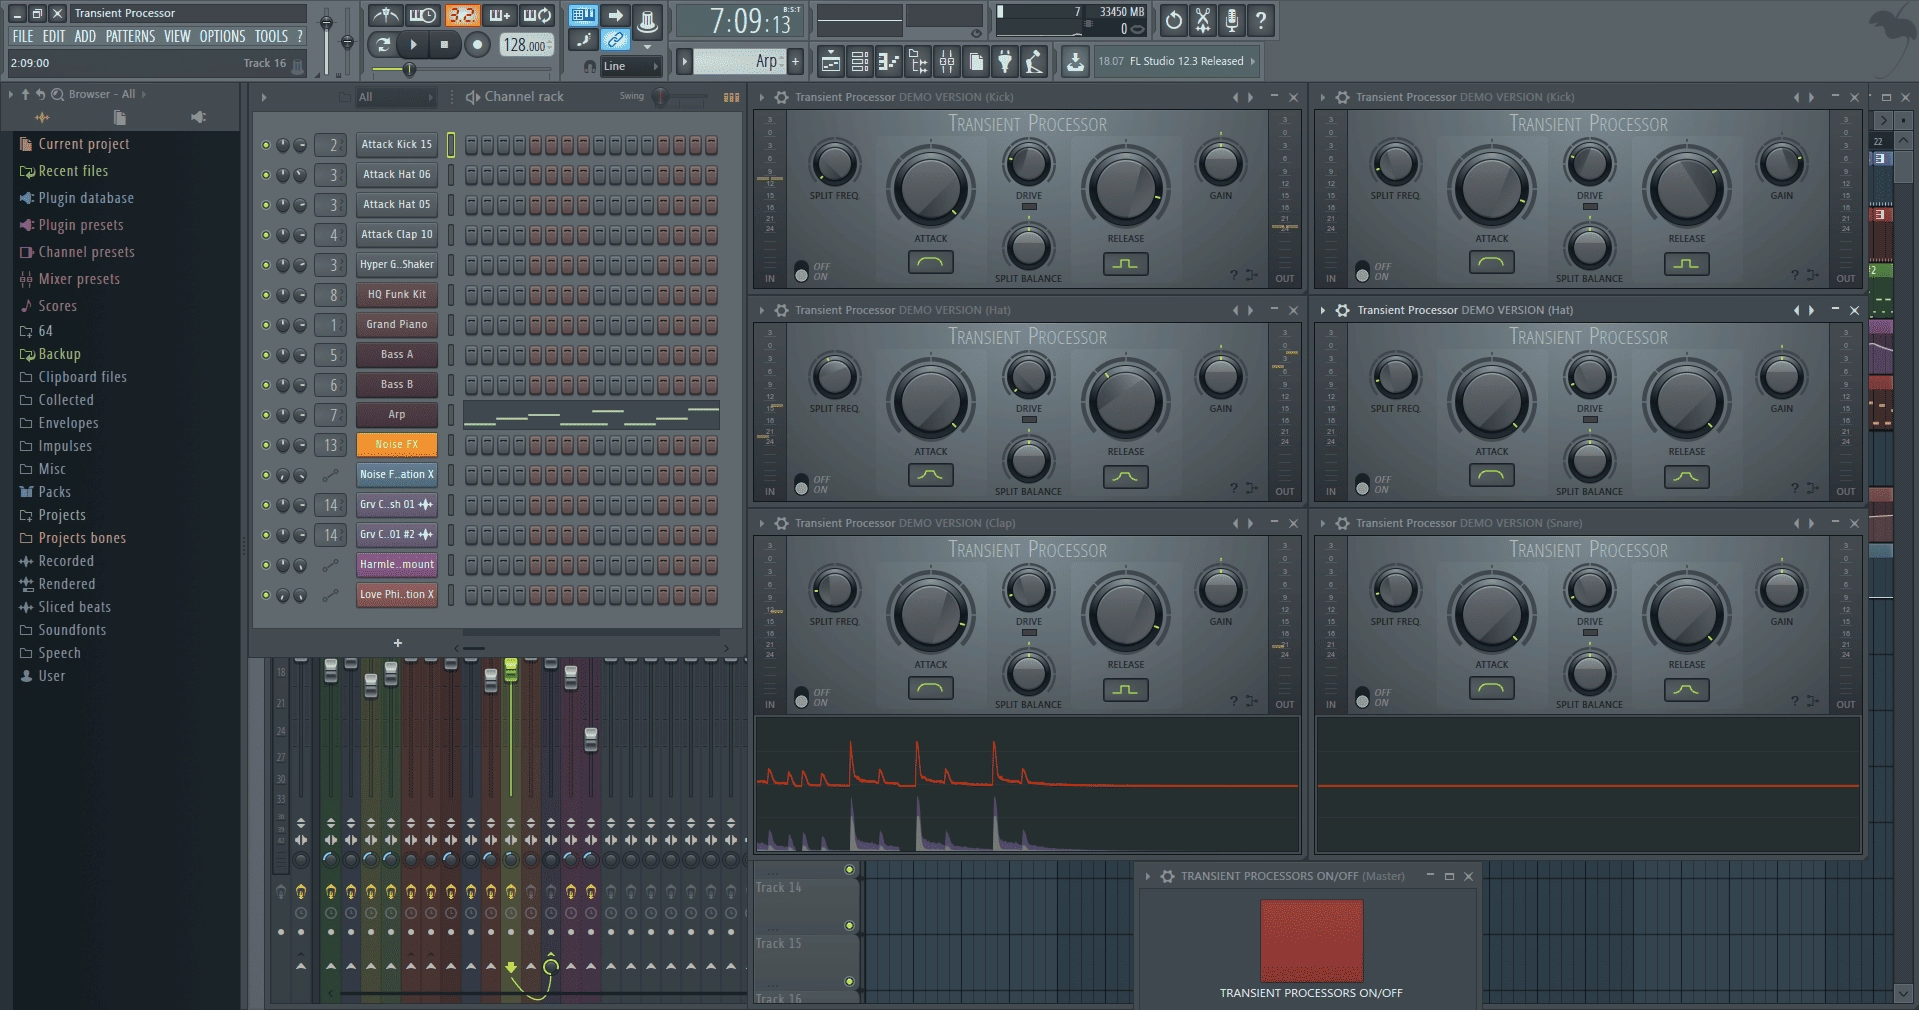The width and height of the screenshot is (1919, 1010).
Task: Toggle the metronome icon
Action: click(385, 16)
